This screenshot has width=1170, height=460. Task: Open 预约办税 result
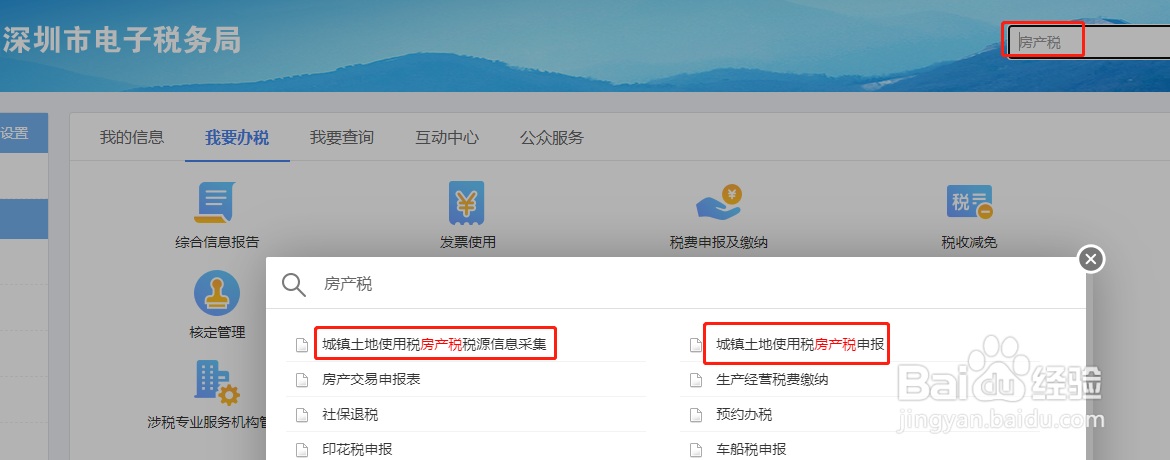point(744,414)
